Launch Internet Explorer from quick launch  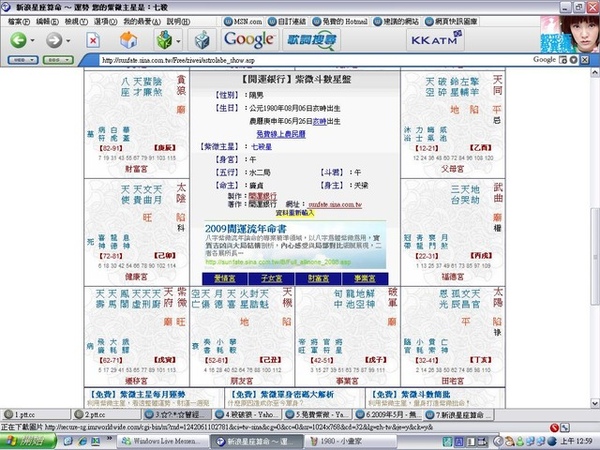[x=82, y=441]
